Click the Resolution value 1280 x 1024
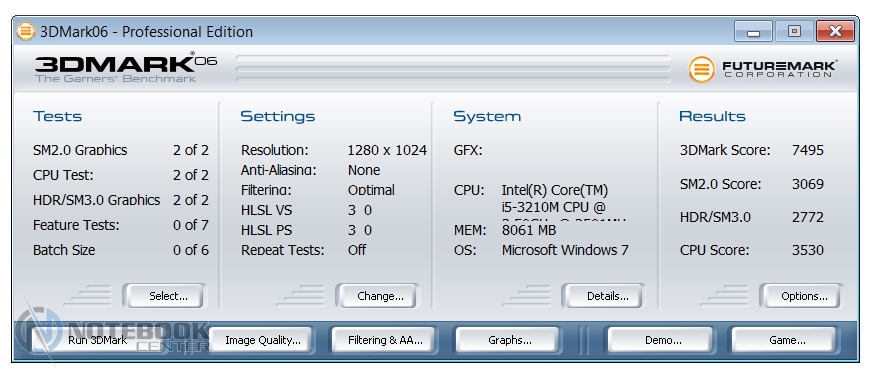Viewport: 874px width, 378px height. 387,150
